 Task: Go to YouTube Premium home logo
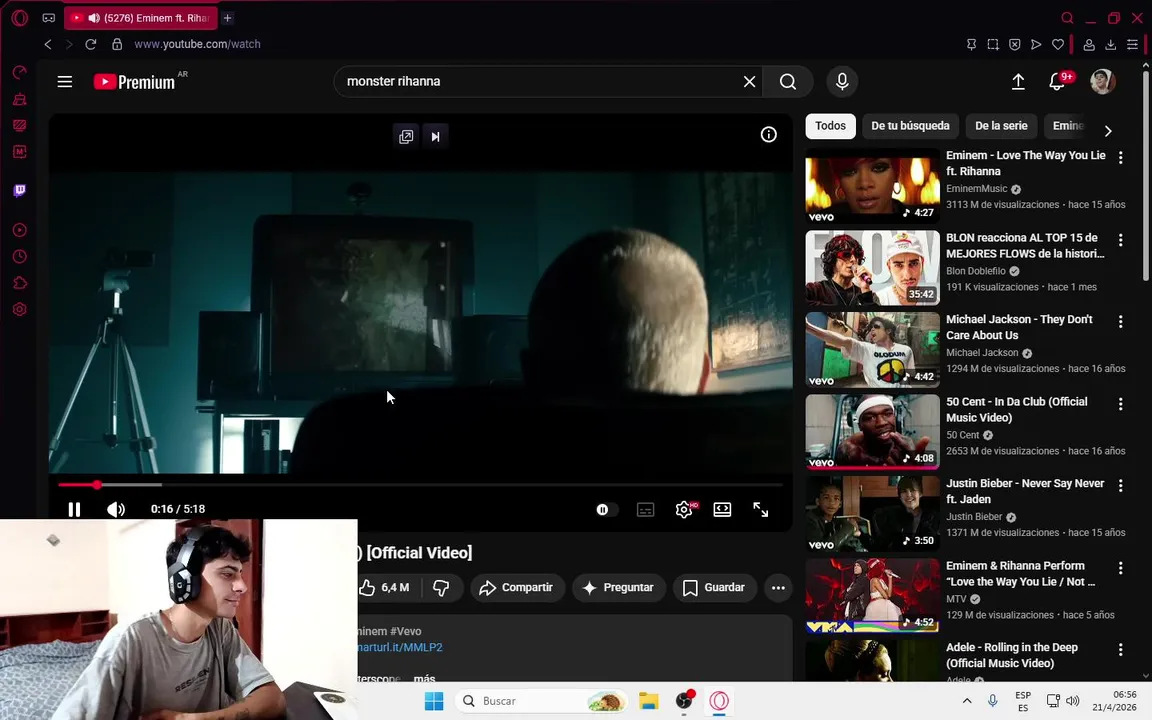tap(134, 82)
